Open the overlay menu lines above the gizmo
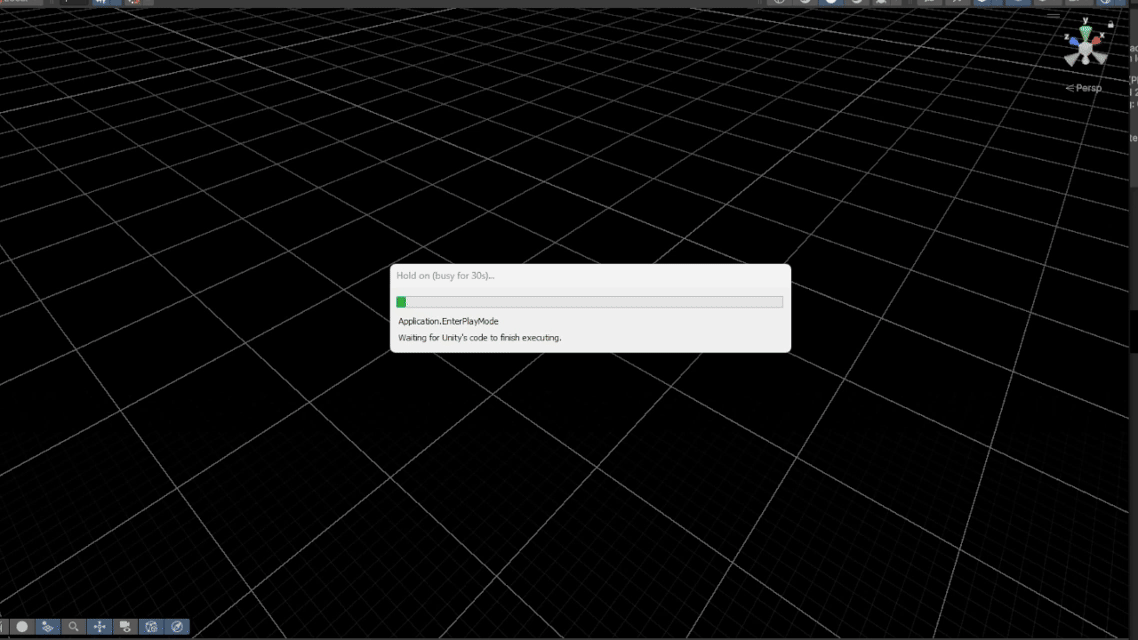 1053,15
